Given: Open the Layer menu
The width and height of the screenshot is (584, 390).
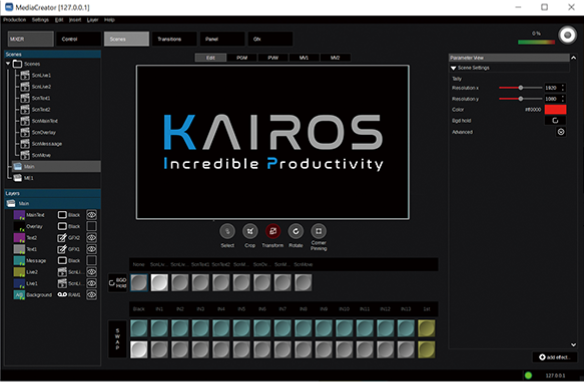Looking at the screenshot, I should (92, 20).
